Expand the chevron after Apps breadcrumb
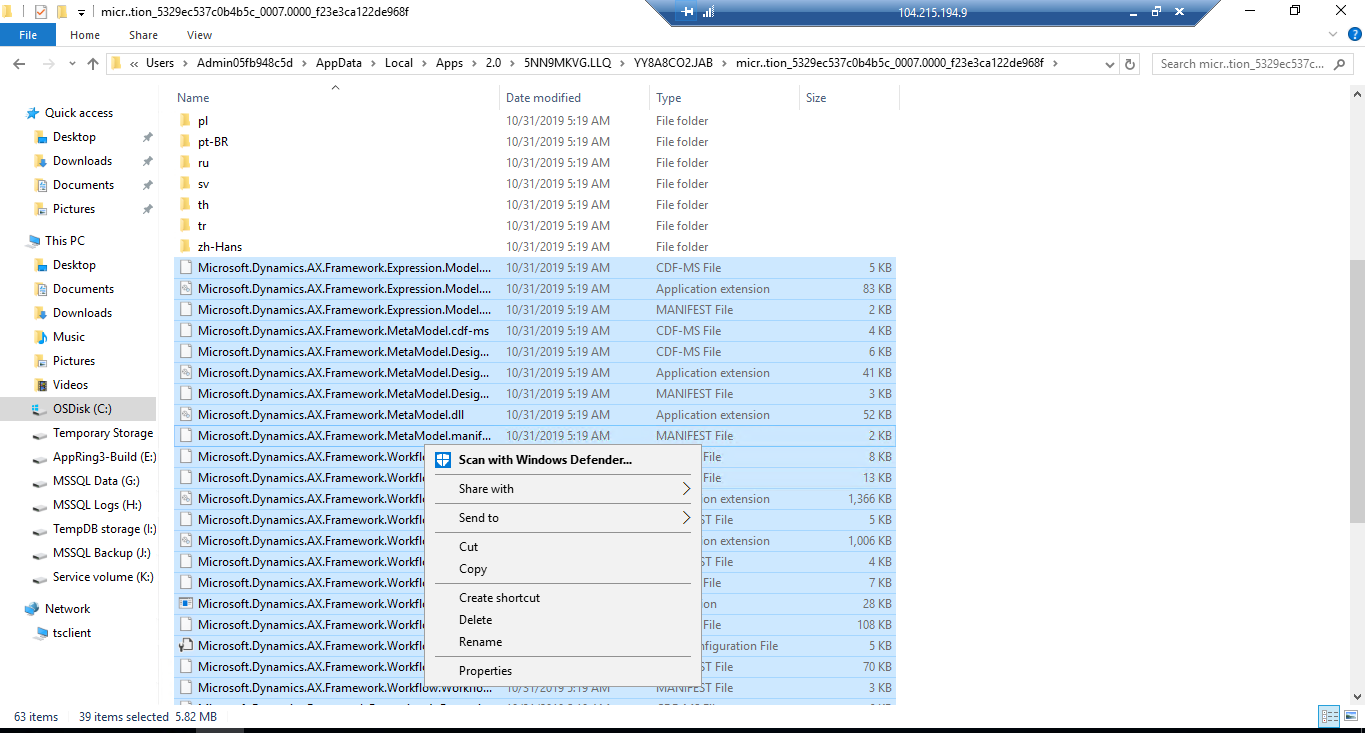1365x733 pixels. 474,63
